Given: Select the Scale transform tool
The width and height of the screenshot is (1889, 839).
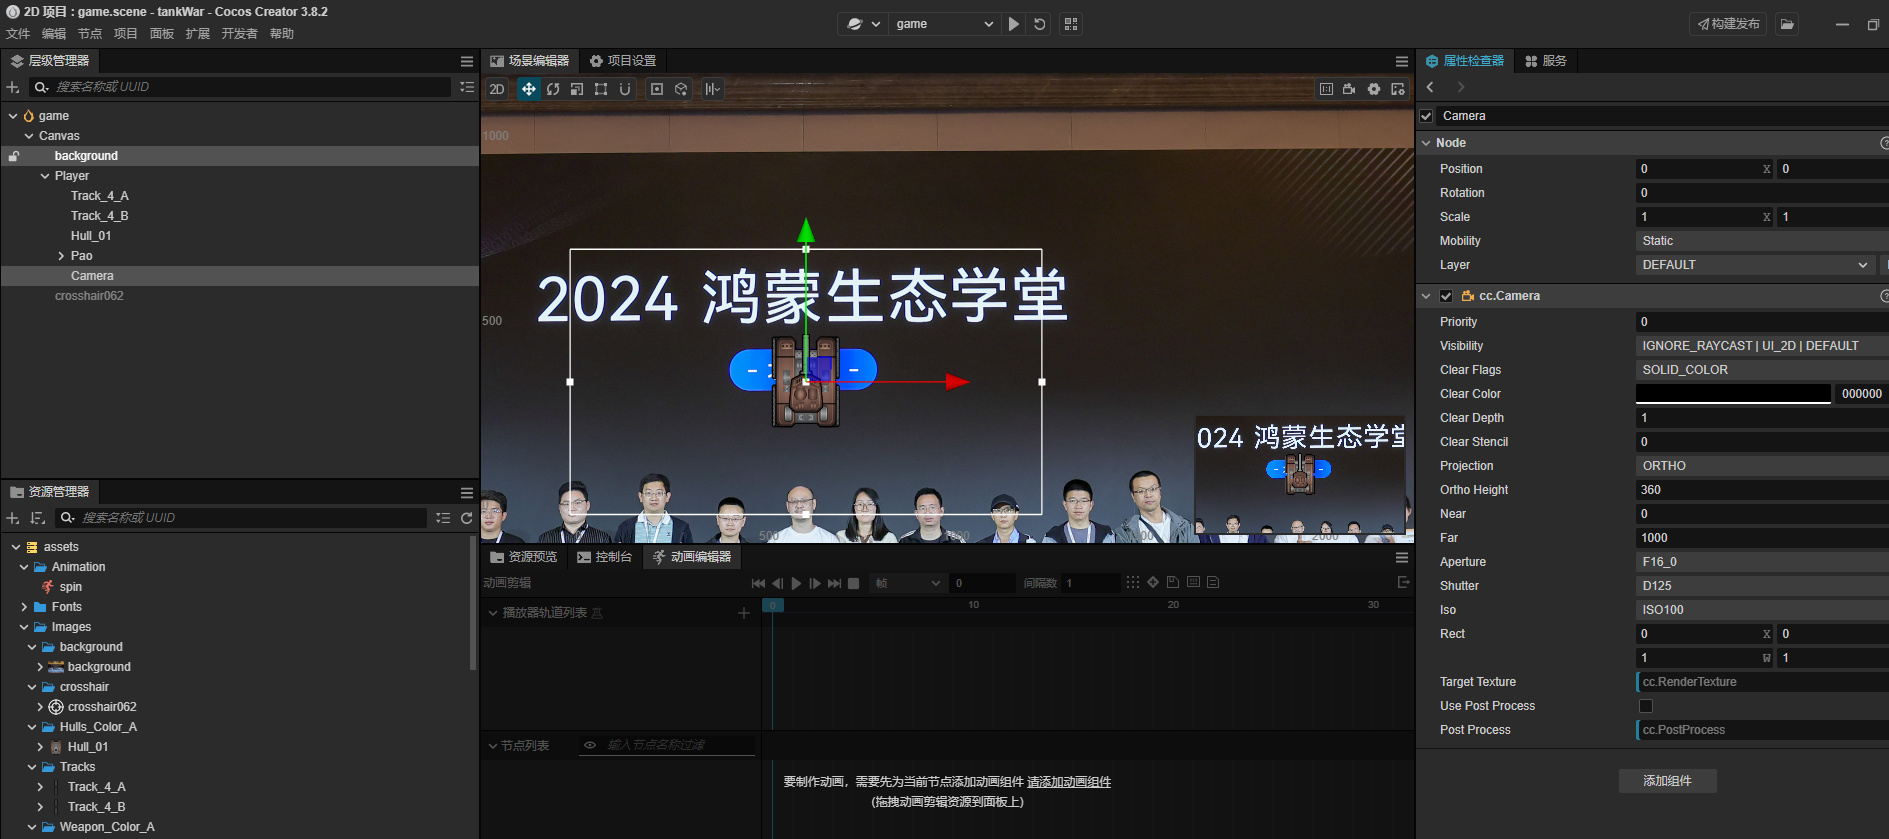Looking at the screenshot, I should click(x=577, y=89).
